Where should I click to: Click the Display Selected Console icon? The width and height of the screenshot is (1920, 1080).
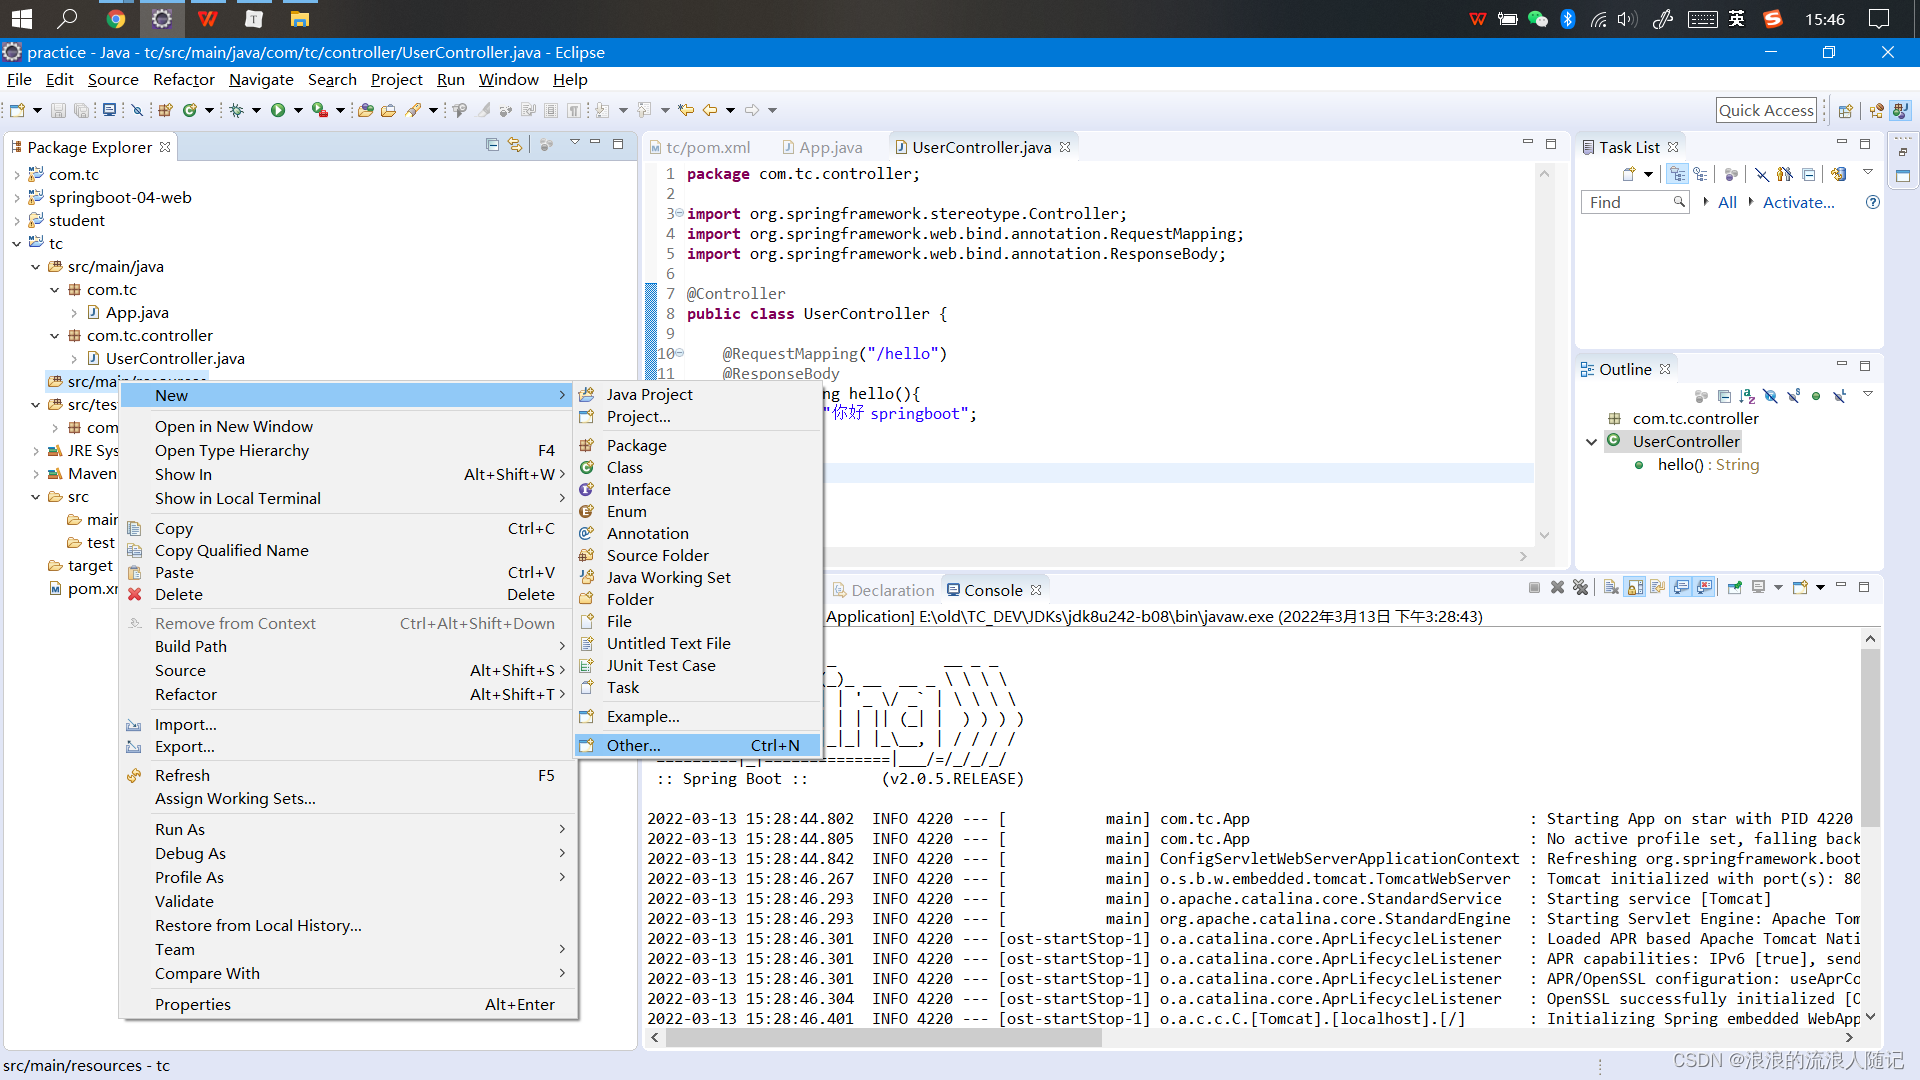point(1758,588)
